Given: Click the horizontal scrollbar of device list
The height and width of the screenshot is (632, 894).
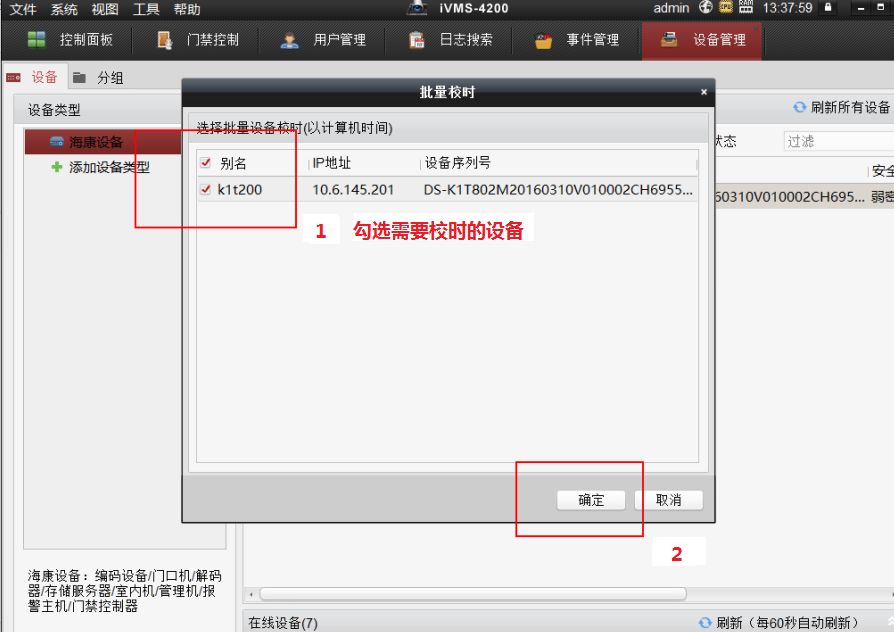Looking at the screenshot, I should tap(470, 593).
